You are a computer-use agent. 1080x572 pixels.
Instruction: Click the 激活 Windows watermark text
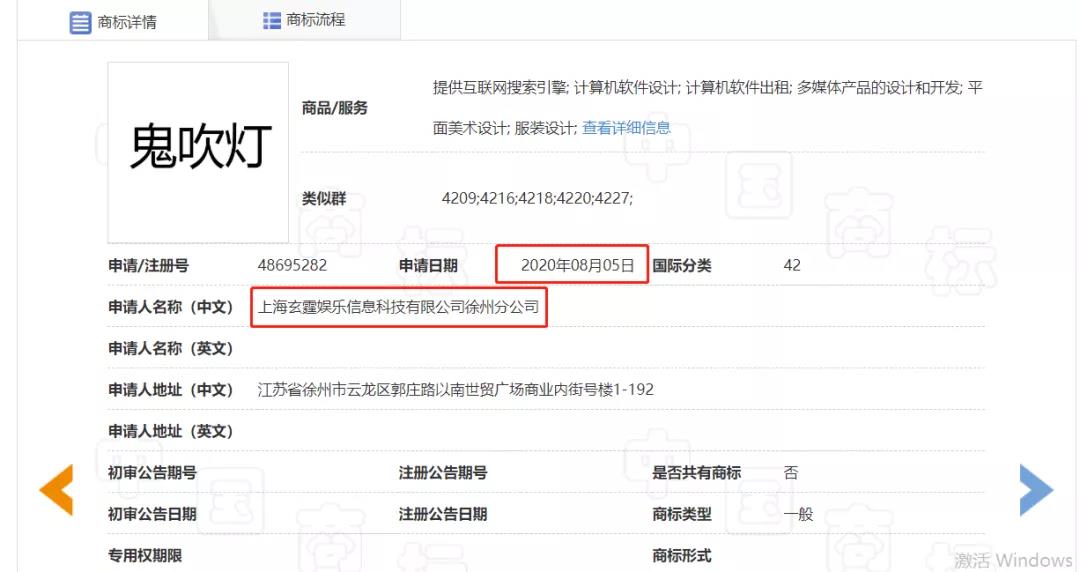[x=1012, y=560]
